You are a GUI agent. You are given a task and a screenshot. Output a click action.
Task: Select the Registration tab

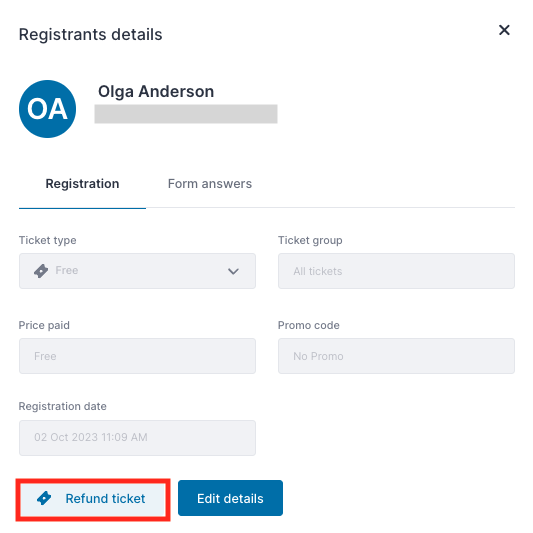coord(82,184)
